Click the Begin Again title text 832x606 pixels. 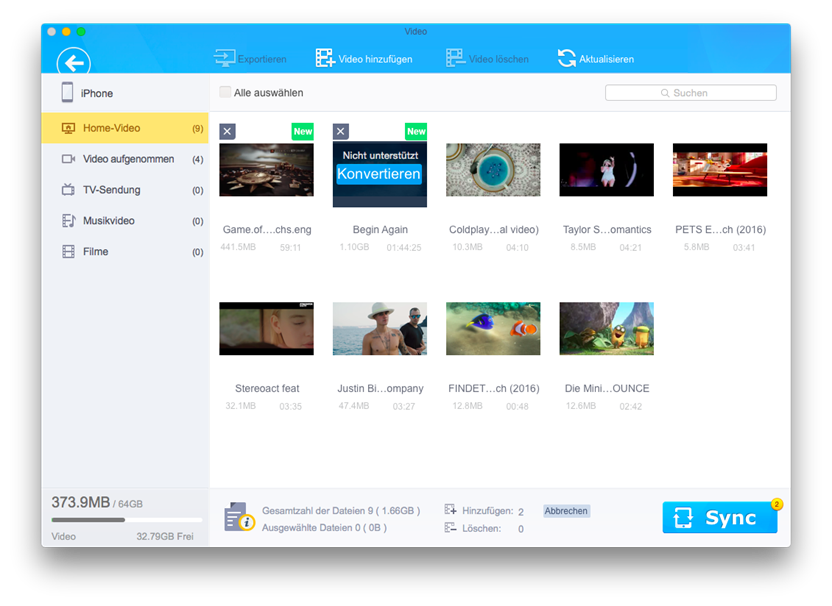point(380,229)
